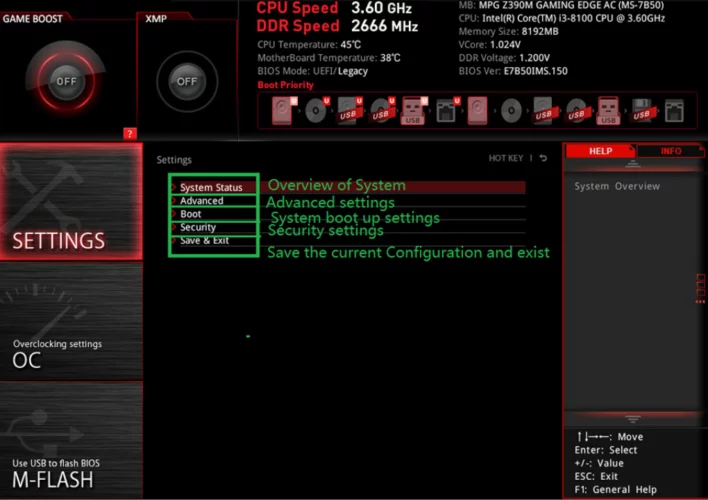
Task: Click the help panel bottom scroll handle
Action: [633, 420]
